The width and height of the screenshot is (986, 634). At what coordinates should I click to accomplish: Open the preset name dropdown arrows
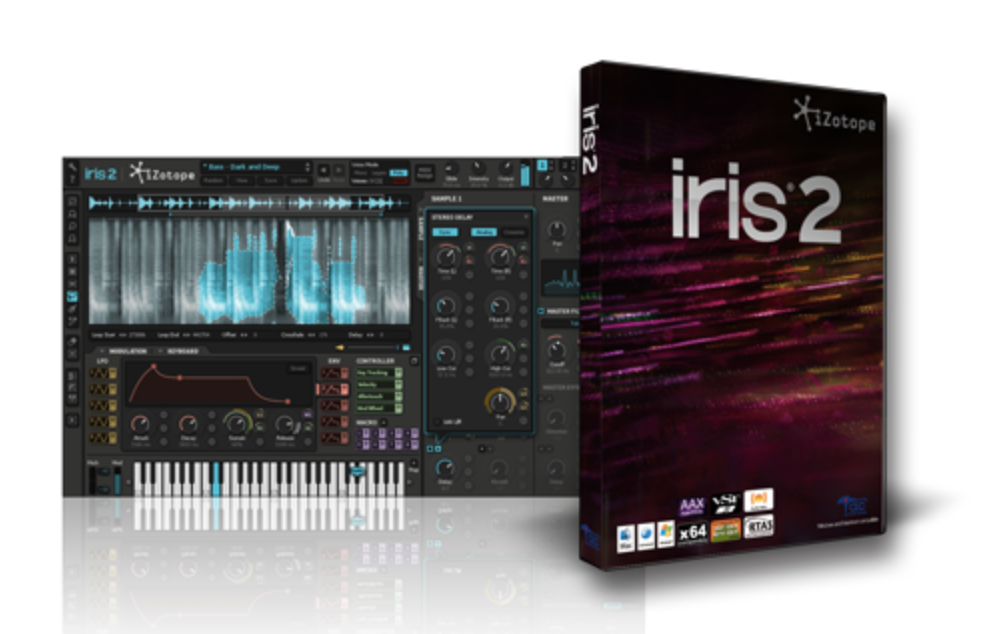pyautogui.click(x=307, y=167)
